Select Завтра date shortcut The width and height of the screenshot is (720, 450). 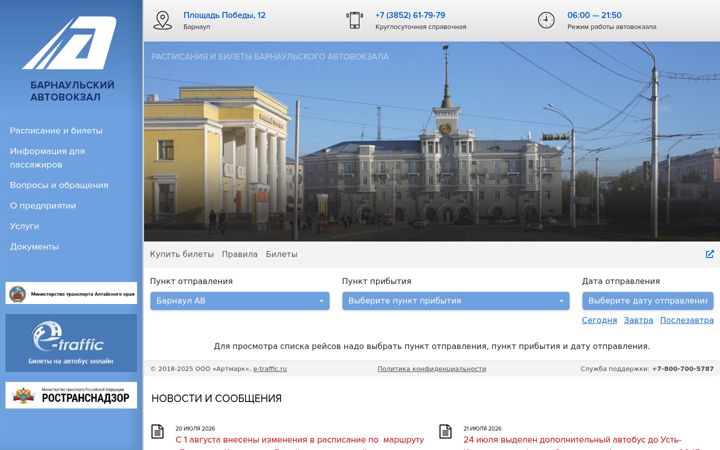coord(638,320)
